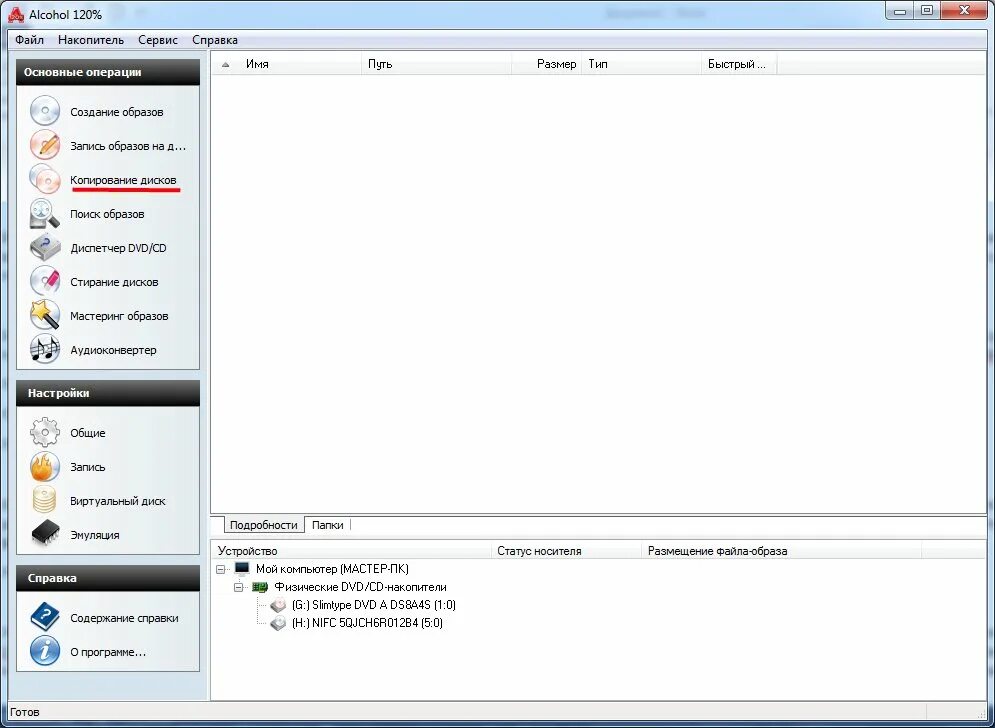Open Диспетчер DVD/CD link

(x=119, y=248)
